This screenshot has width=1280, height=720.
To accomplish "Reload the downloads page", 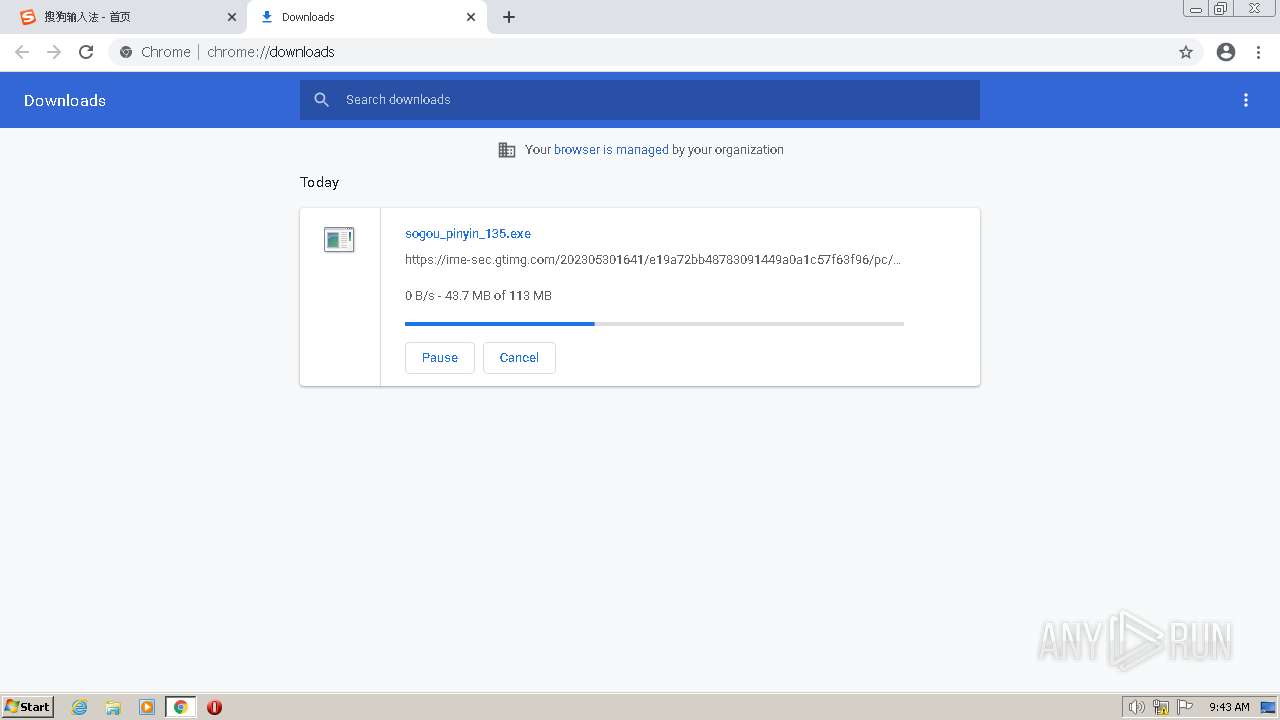I will (86, 52).
